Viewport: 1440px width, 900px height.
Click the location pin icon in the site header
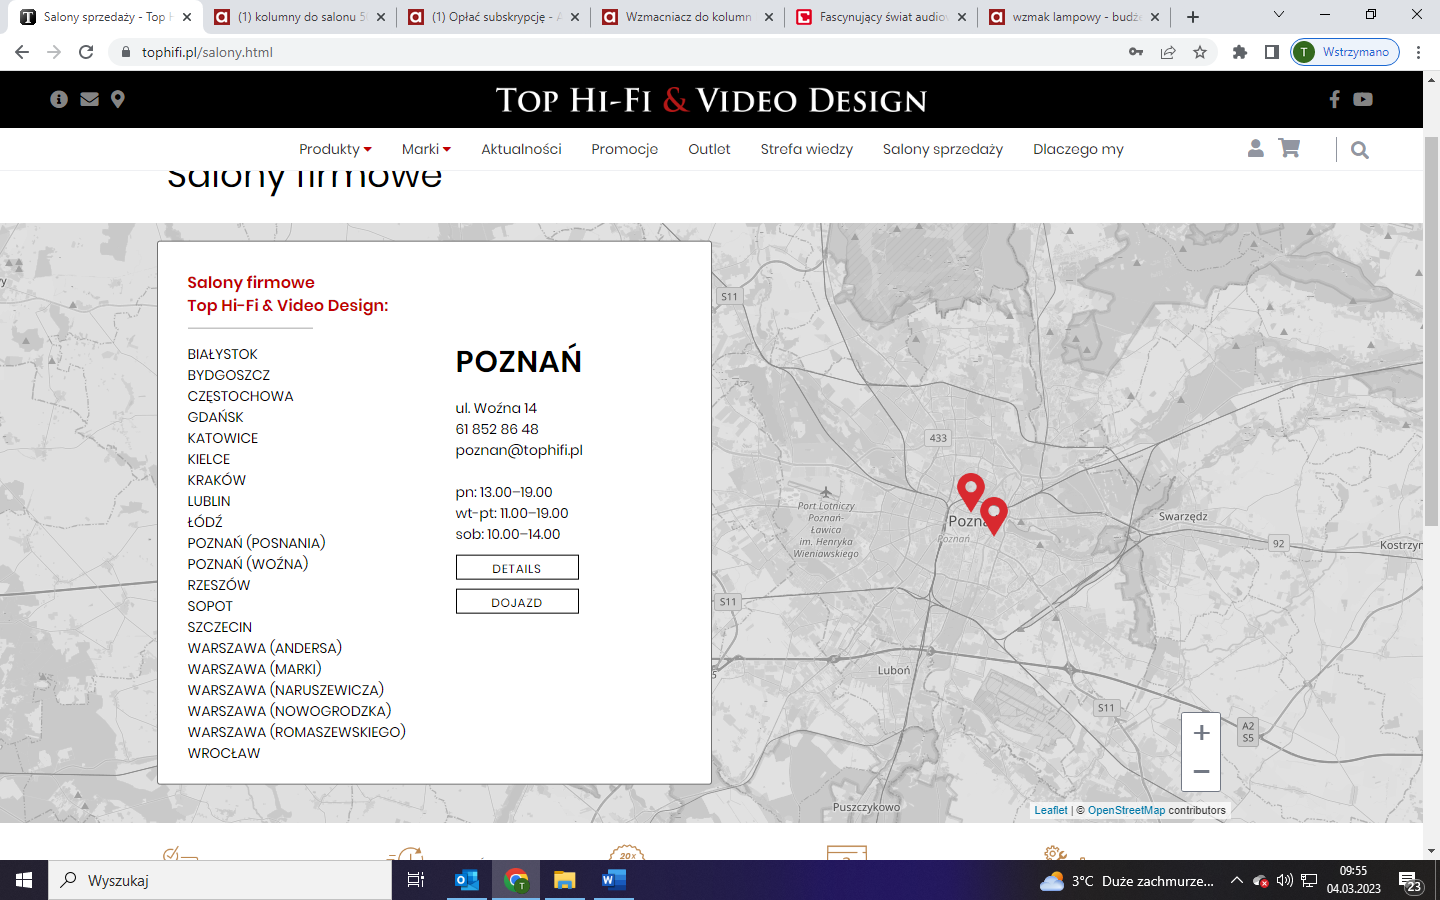click(118, 99)
